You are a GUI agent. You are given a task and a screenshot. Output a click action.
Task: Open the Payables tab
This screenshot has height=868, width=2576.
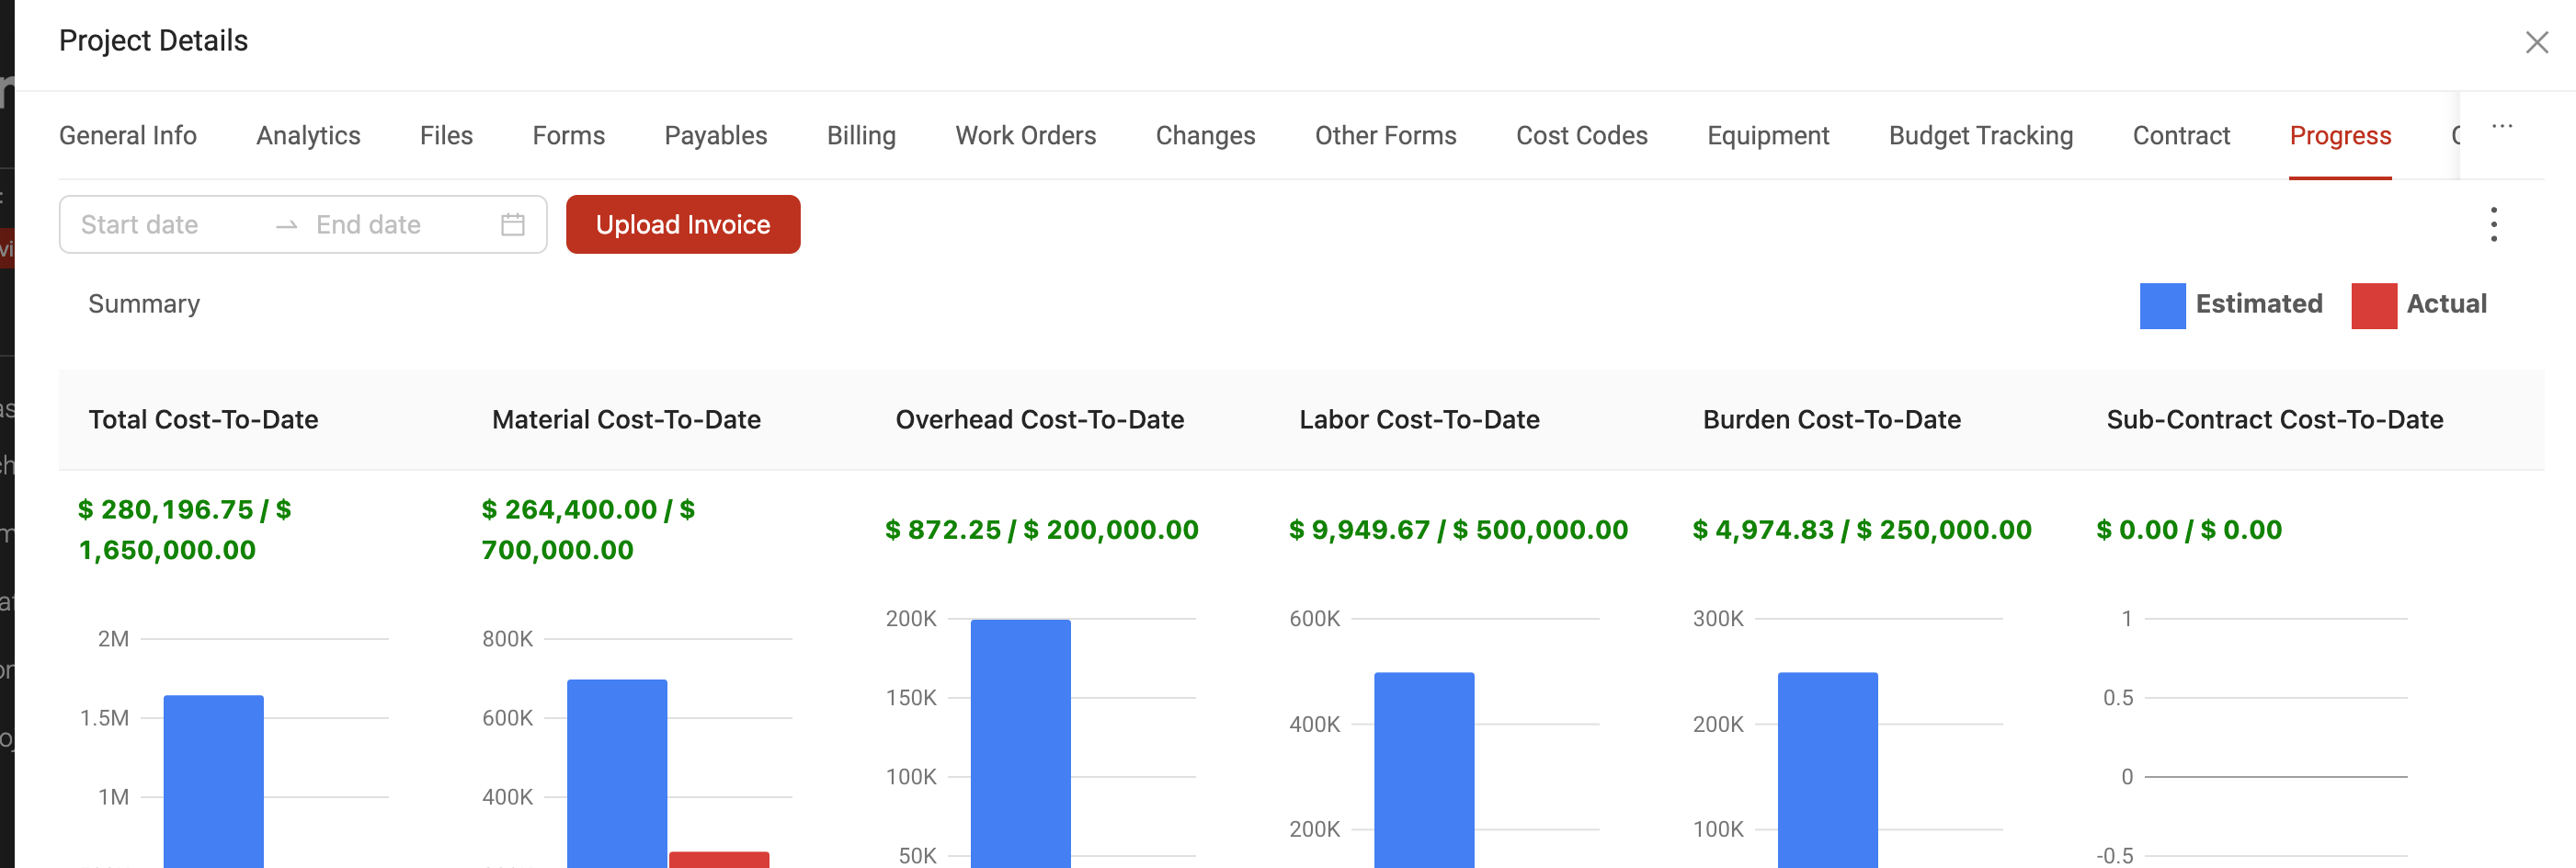pyautogui.click(x=716, y=135)
